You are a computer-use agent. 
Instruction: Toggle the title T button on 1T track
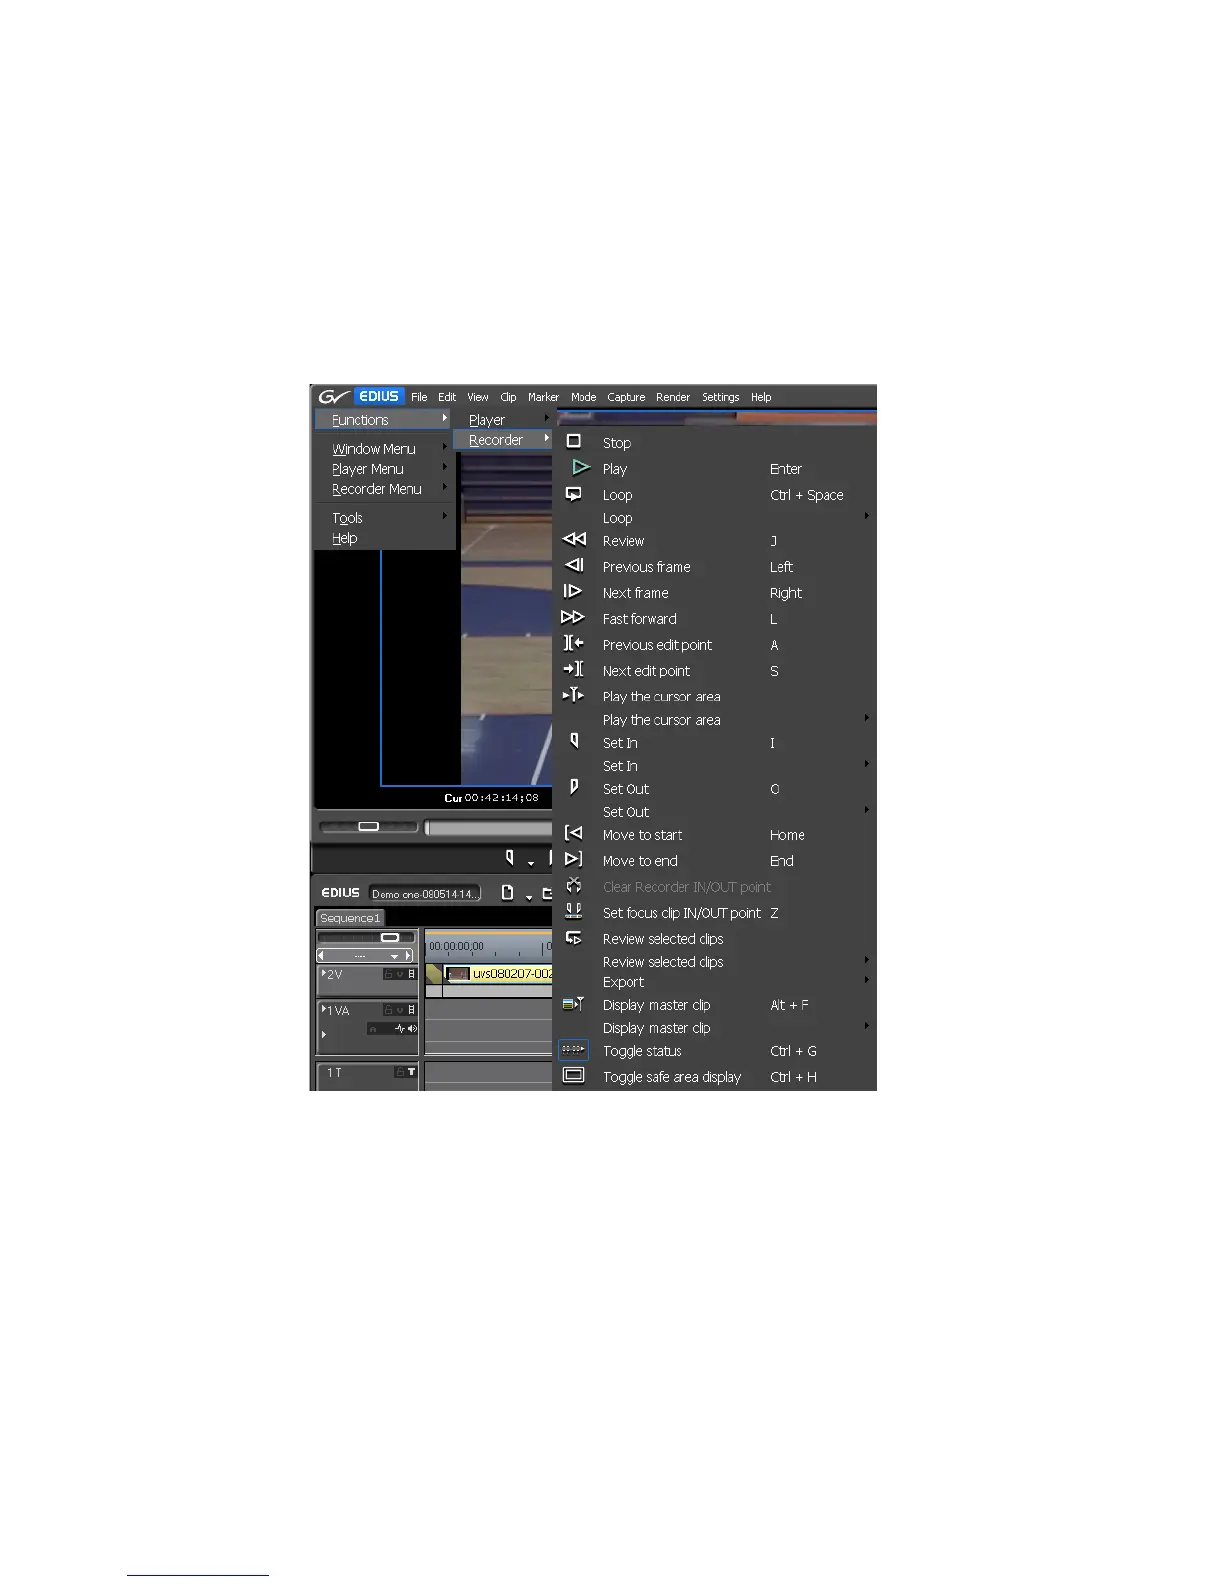coord(411,1072)
